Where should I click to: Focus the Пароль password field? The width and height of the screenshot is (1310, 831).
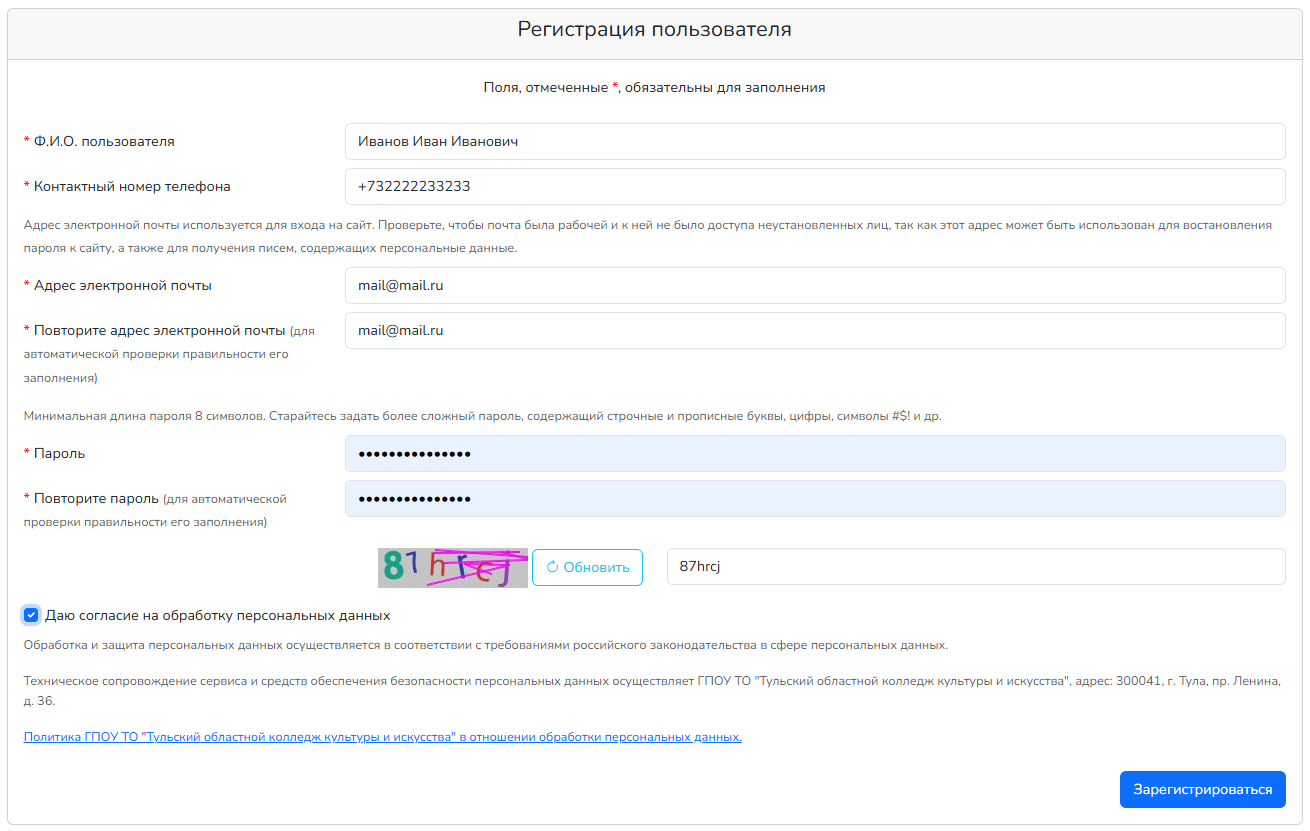(x=814, y=453)
